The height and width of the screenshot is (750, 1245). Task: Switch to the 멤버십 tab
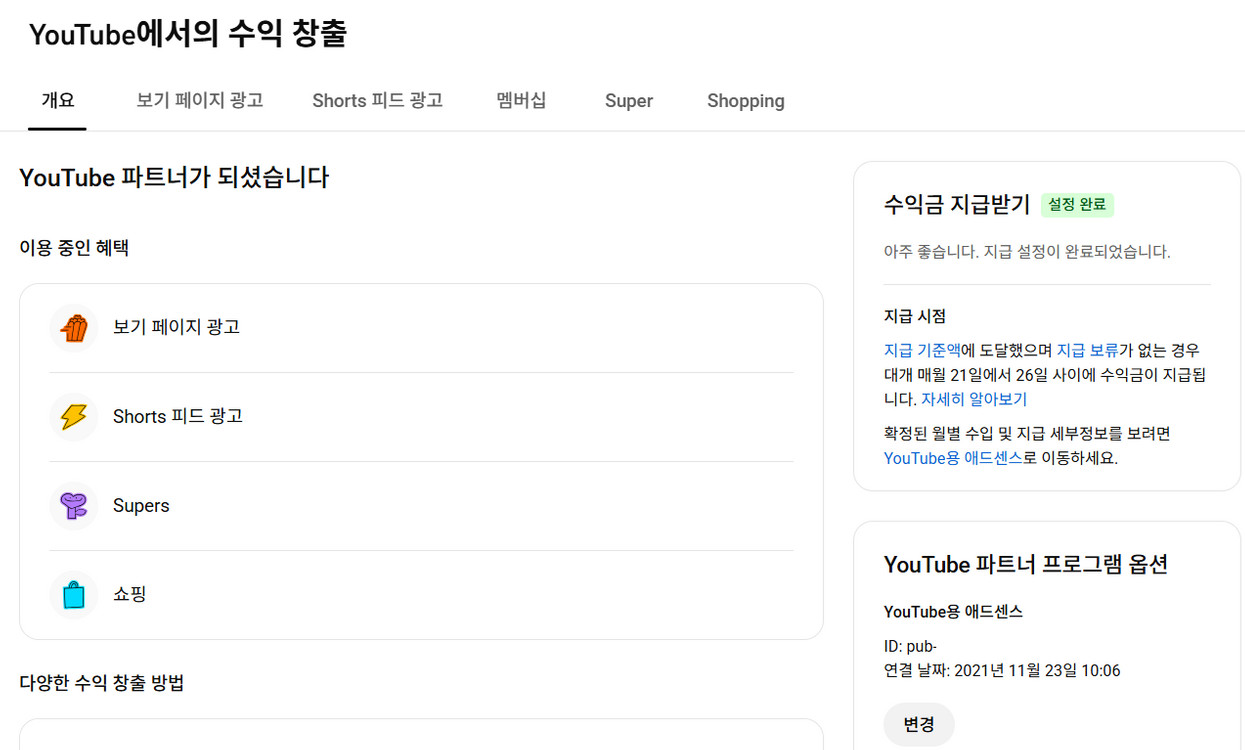pos(521,100)
